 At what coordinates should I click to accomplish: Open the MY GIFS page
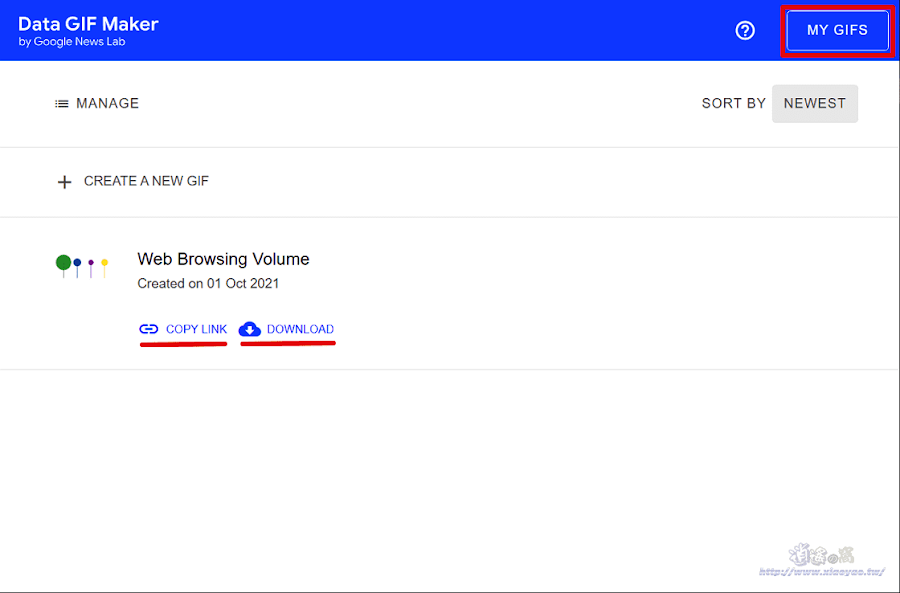pyautogui.click(x=837, y=30)
